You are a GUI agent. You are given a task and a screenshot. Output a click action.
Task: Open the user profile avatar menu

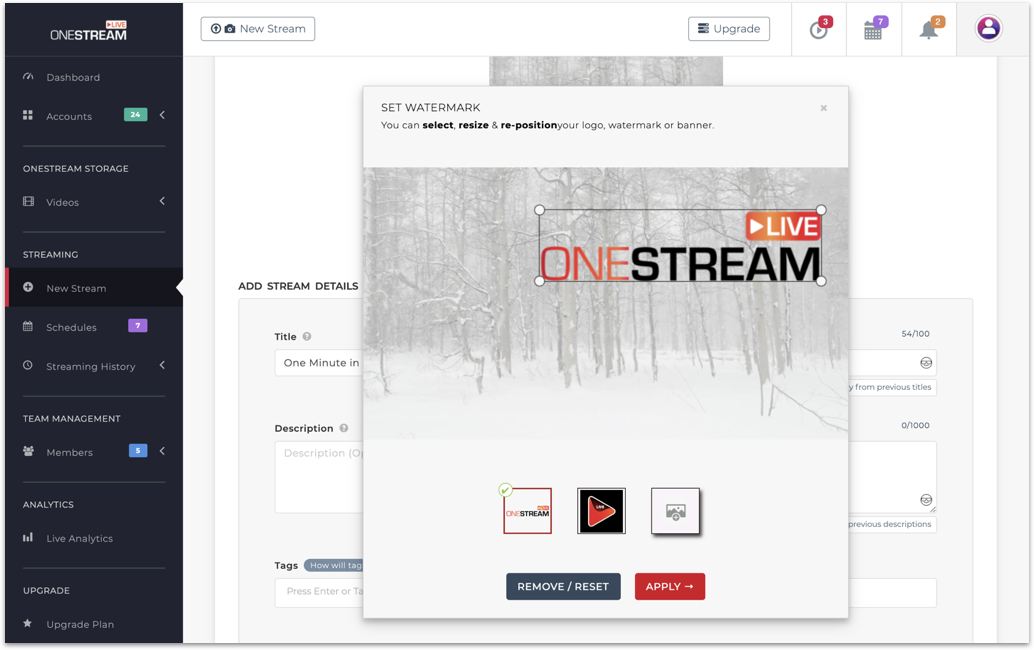click(988, 29)
